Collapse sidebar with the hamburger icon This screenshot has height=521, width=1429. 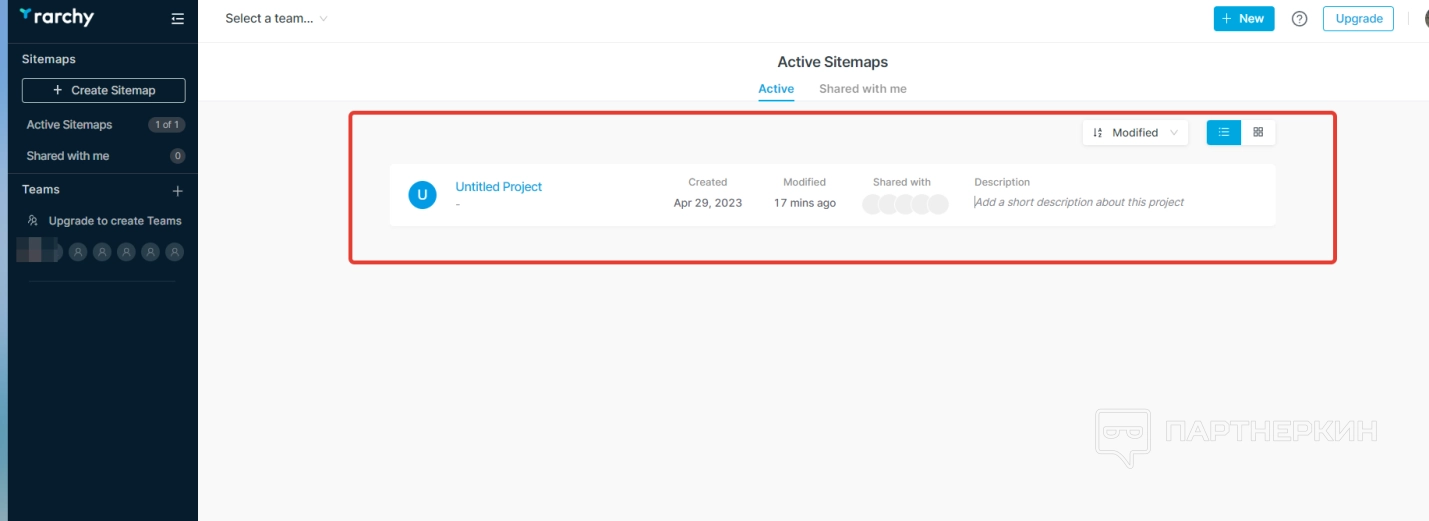click(178, 18)
